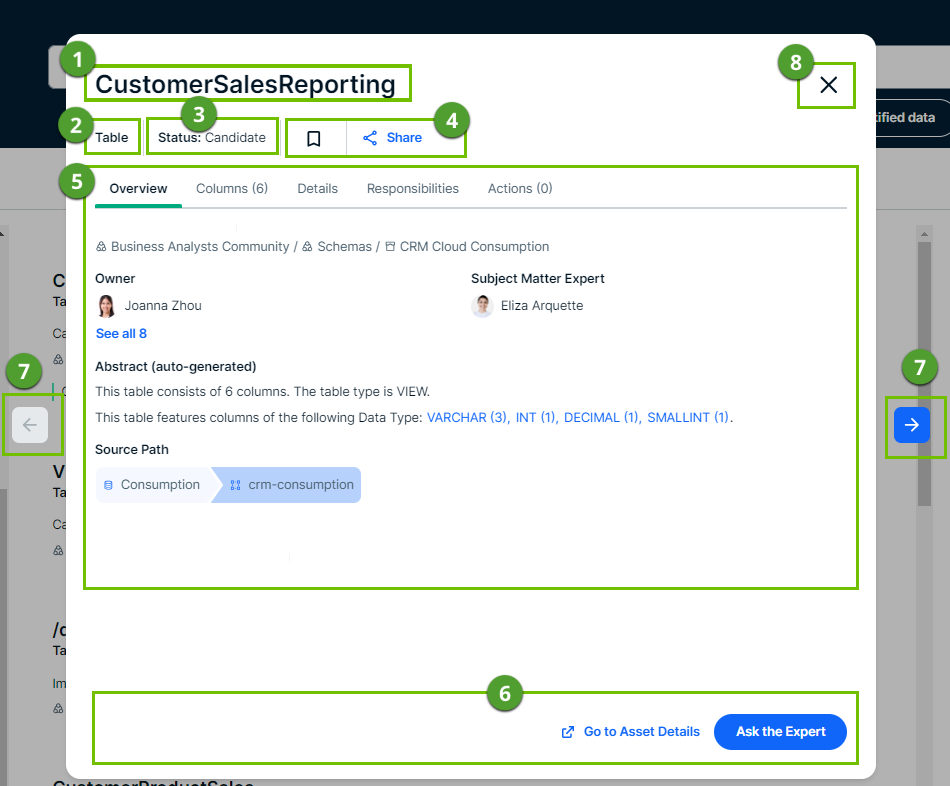
Task: Click the SMALLINT (1) data type link
Action: pyautogui.click(x=688, y=417)
